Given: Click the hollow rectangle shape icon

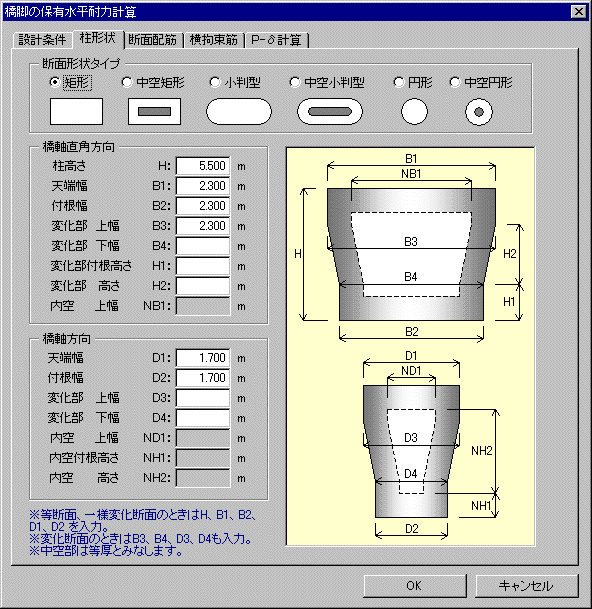Looking at the screenshot, I should (154, 111).
